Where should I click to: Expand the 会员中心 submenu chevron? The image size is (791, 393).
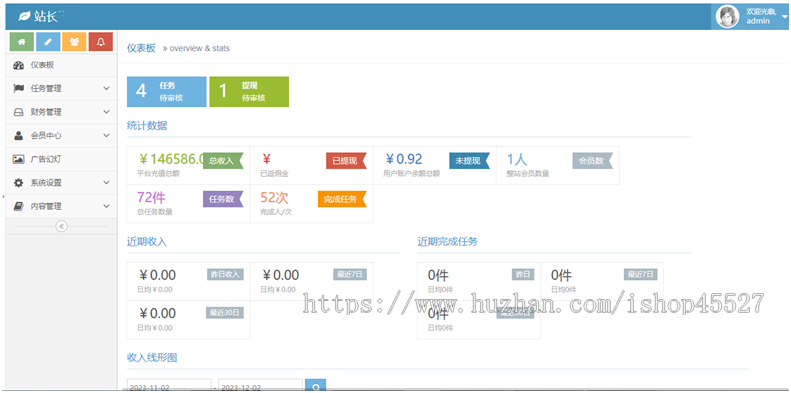click(106, 135)
